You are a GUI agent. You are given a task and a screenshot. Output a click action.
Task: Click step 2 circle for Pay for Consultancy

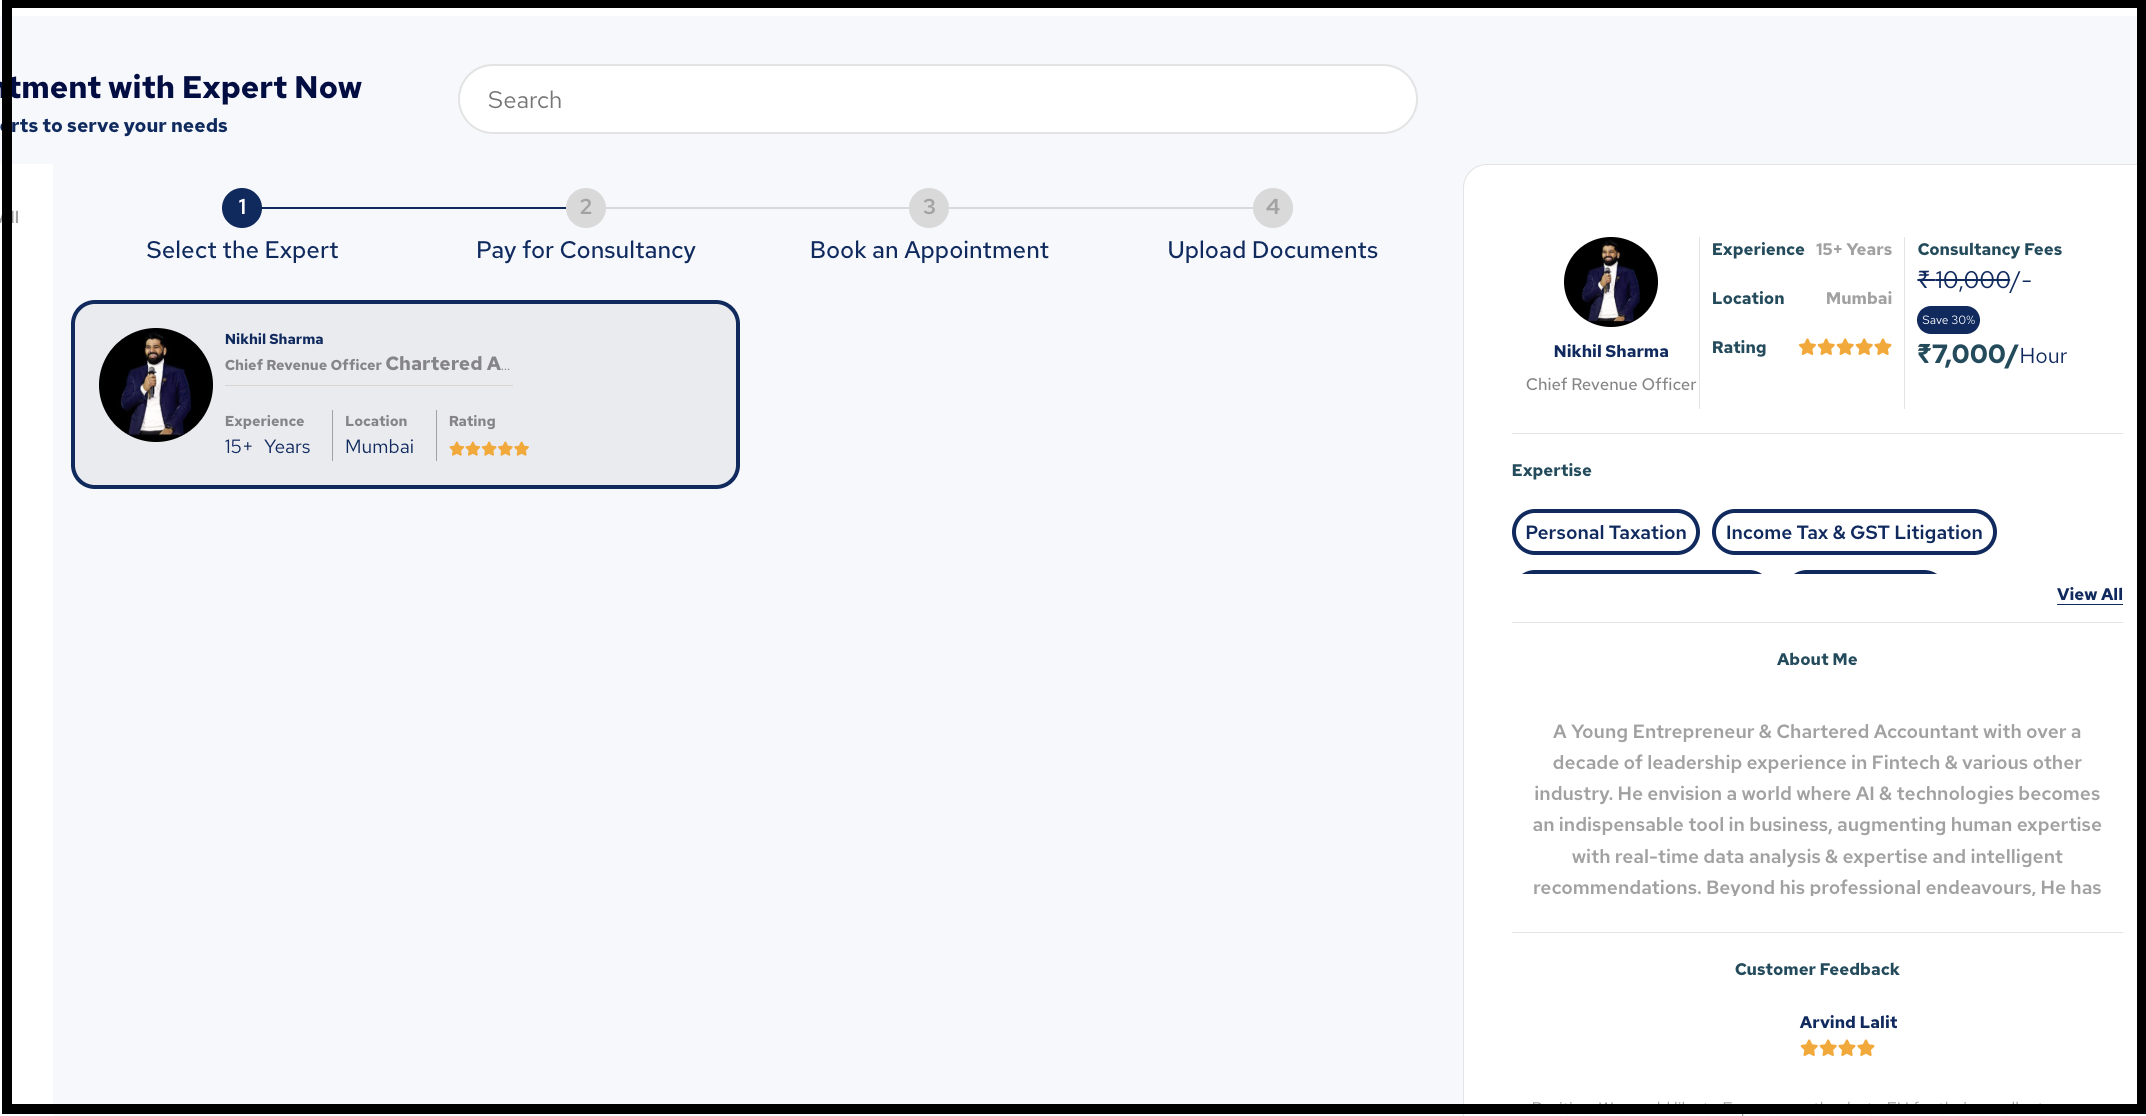tap(586, 208)
